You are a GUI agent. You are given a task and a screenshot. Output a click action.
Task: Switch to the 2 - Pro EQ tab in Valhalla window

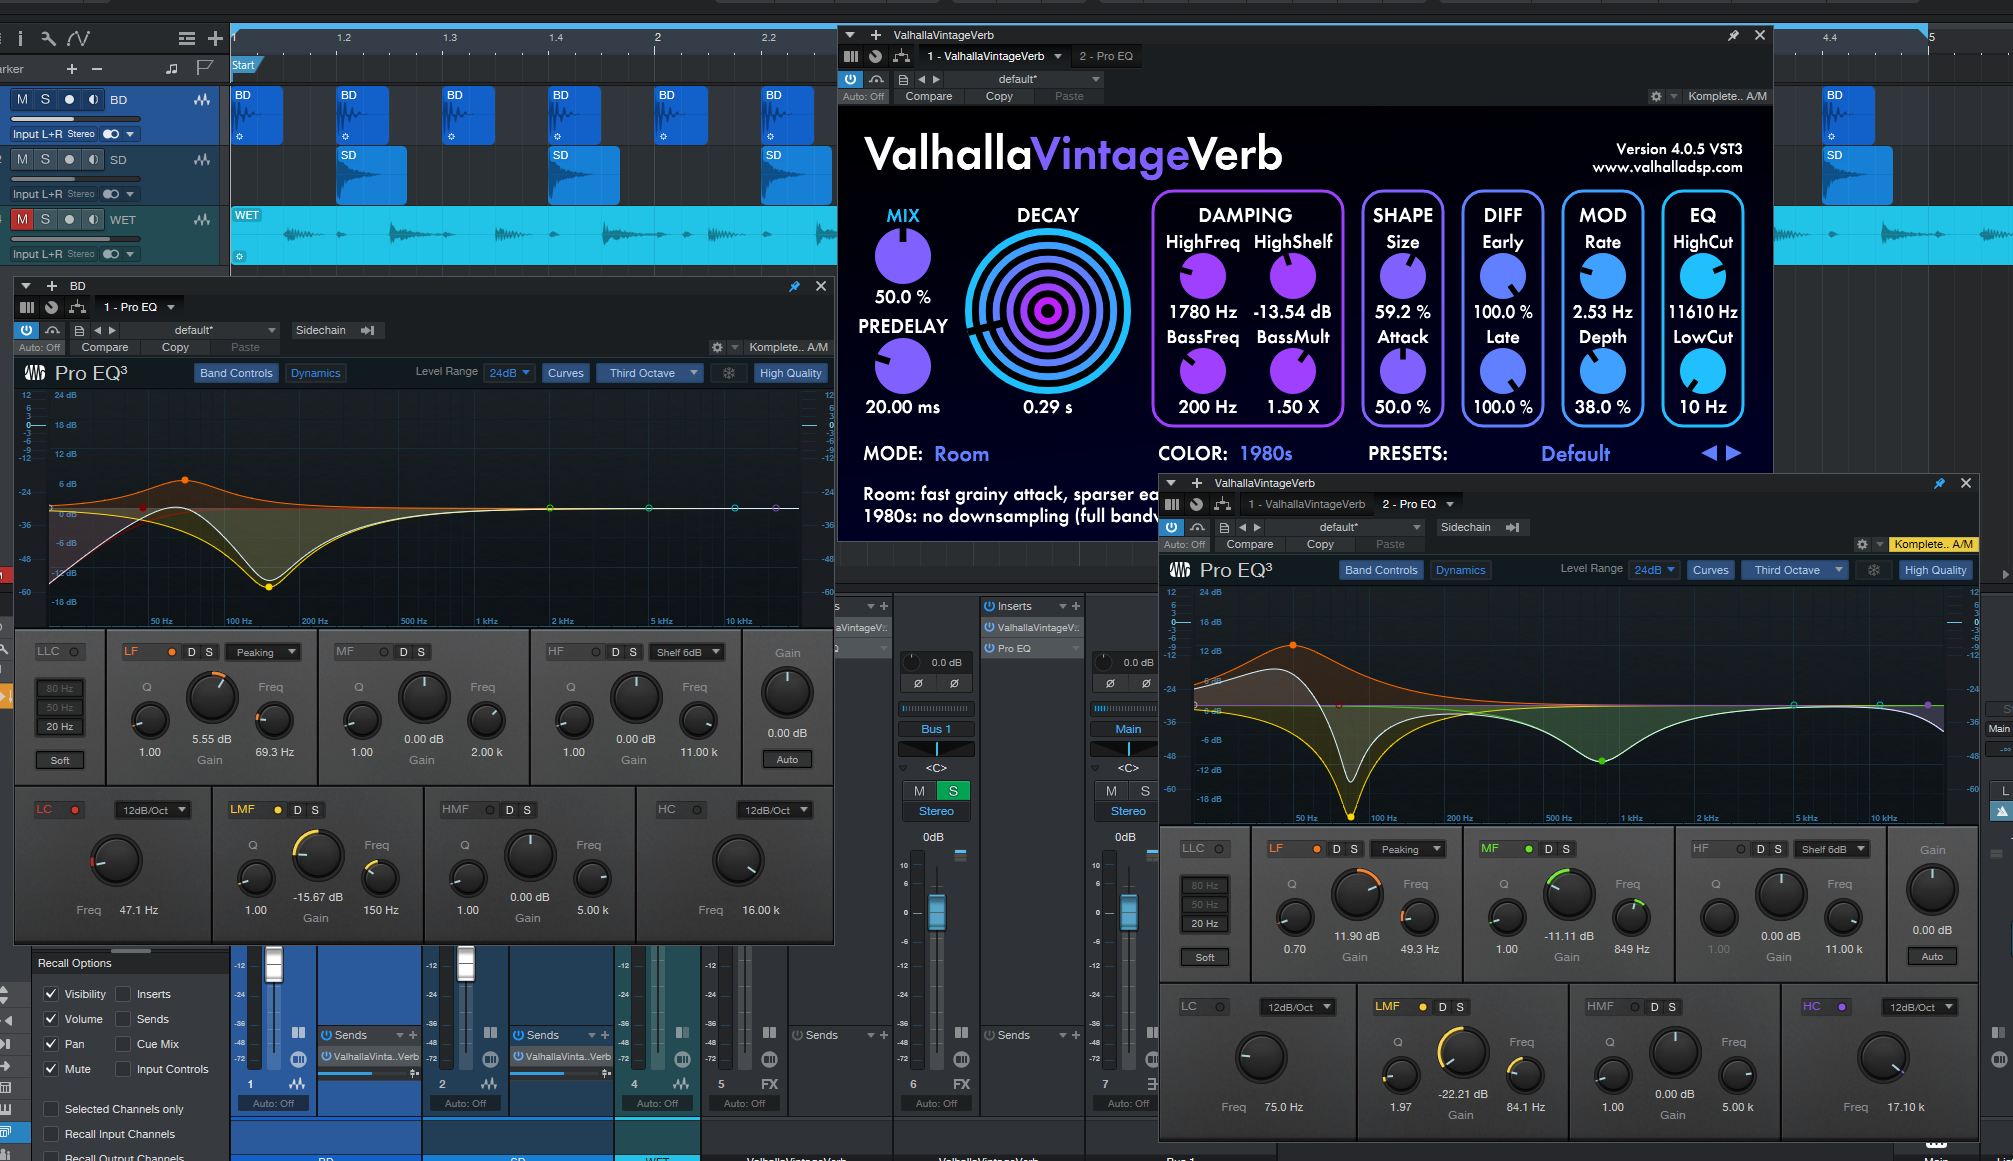[1106, 56]
